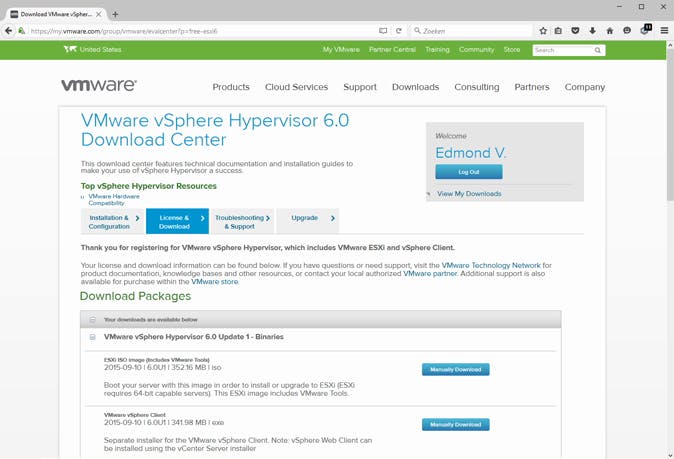Toggle reader view icon in address bar

click(383, 31)
